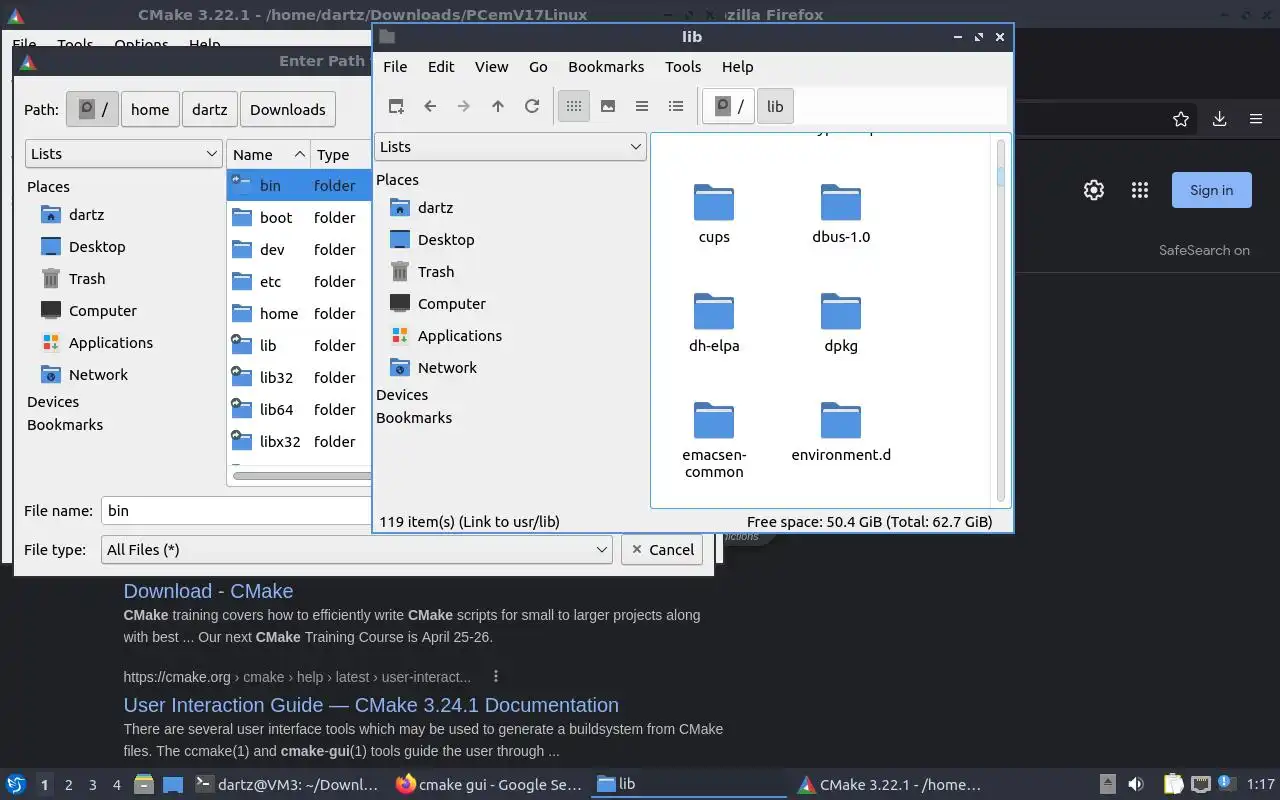Click Cancel button in Enter Path dialog
The width and height of the screenshot is (1280, 800).
click(x=661, y=550)
